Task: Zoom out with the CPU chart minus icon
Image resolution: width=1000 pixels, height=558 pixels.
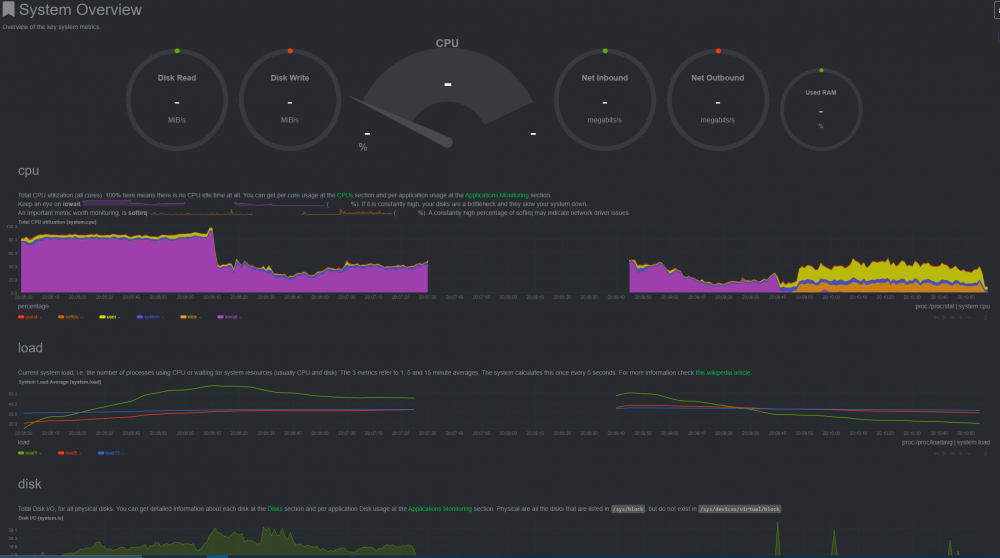Action: (x=968, y=318)
